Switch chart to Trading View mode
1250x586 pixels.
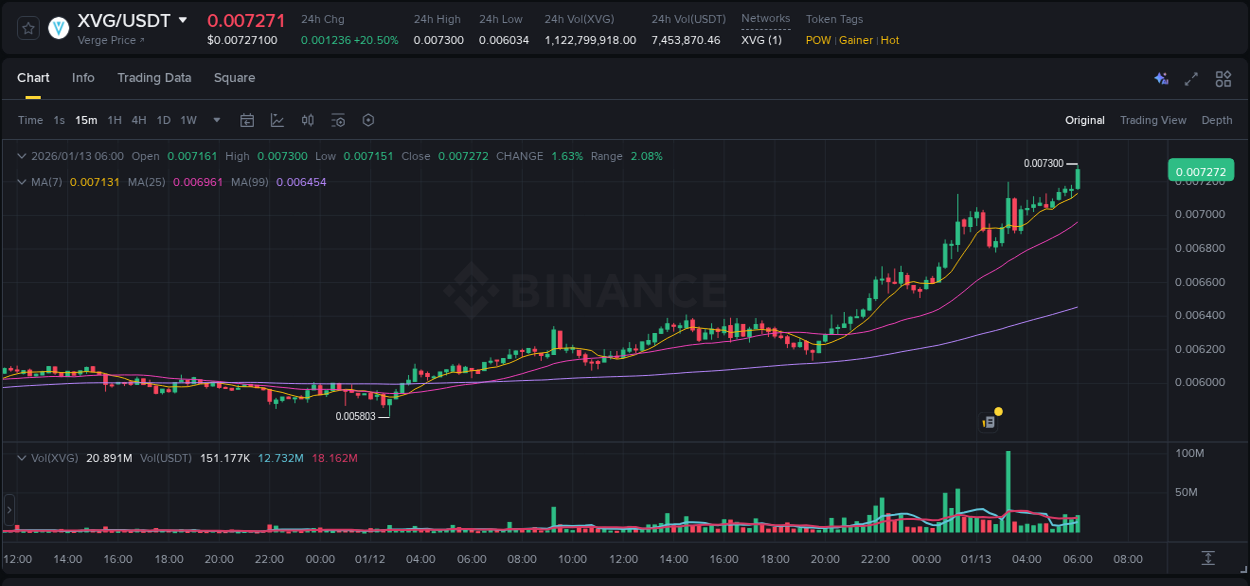tap(1153, 120)
